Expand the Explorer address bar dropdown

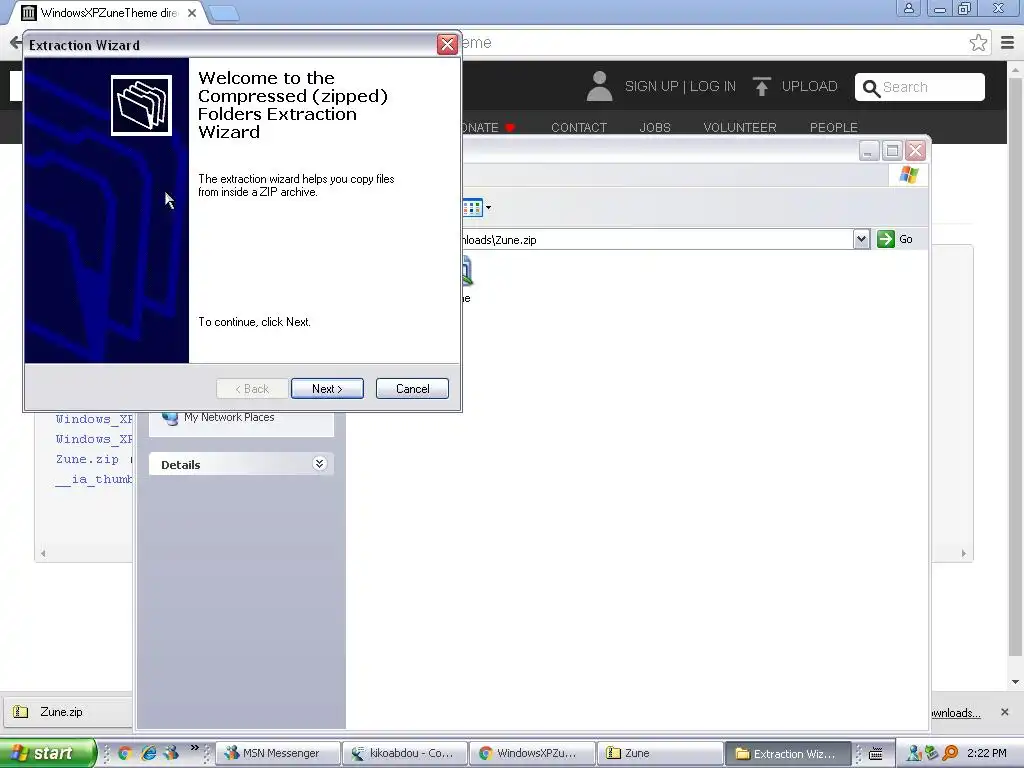pos(861,239)
